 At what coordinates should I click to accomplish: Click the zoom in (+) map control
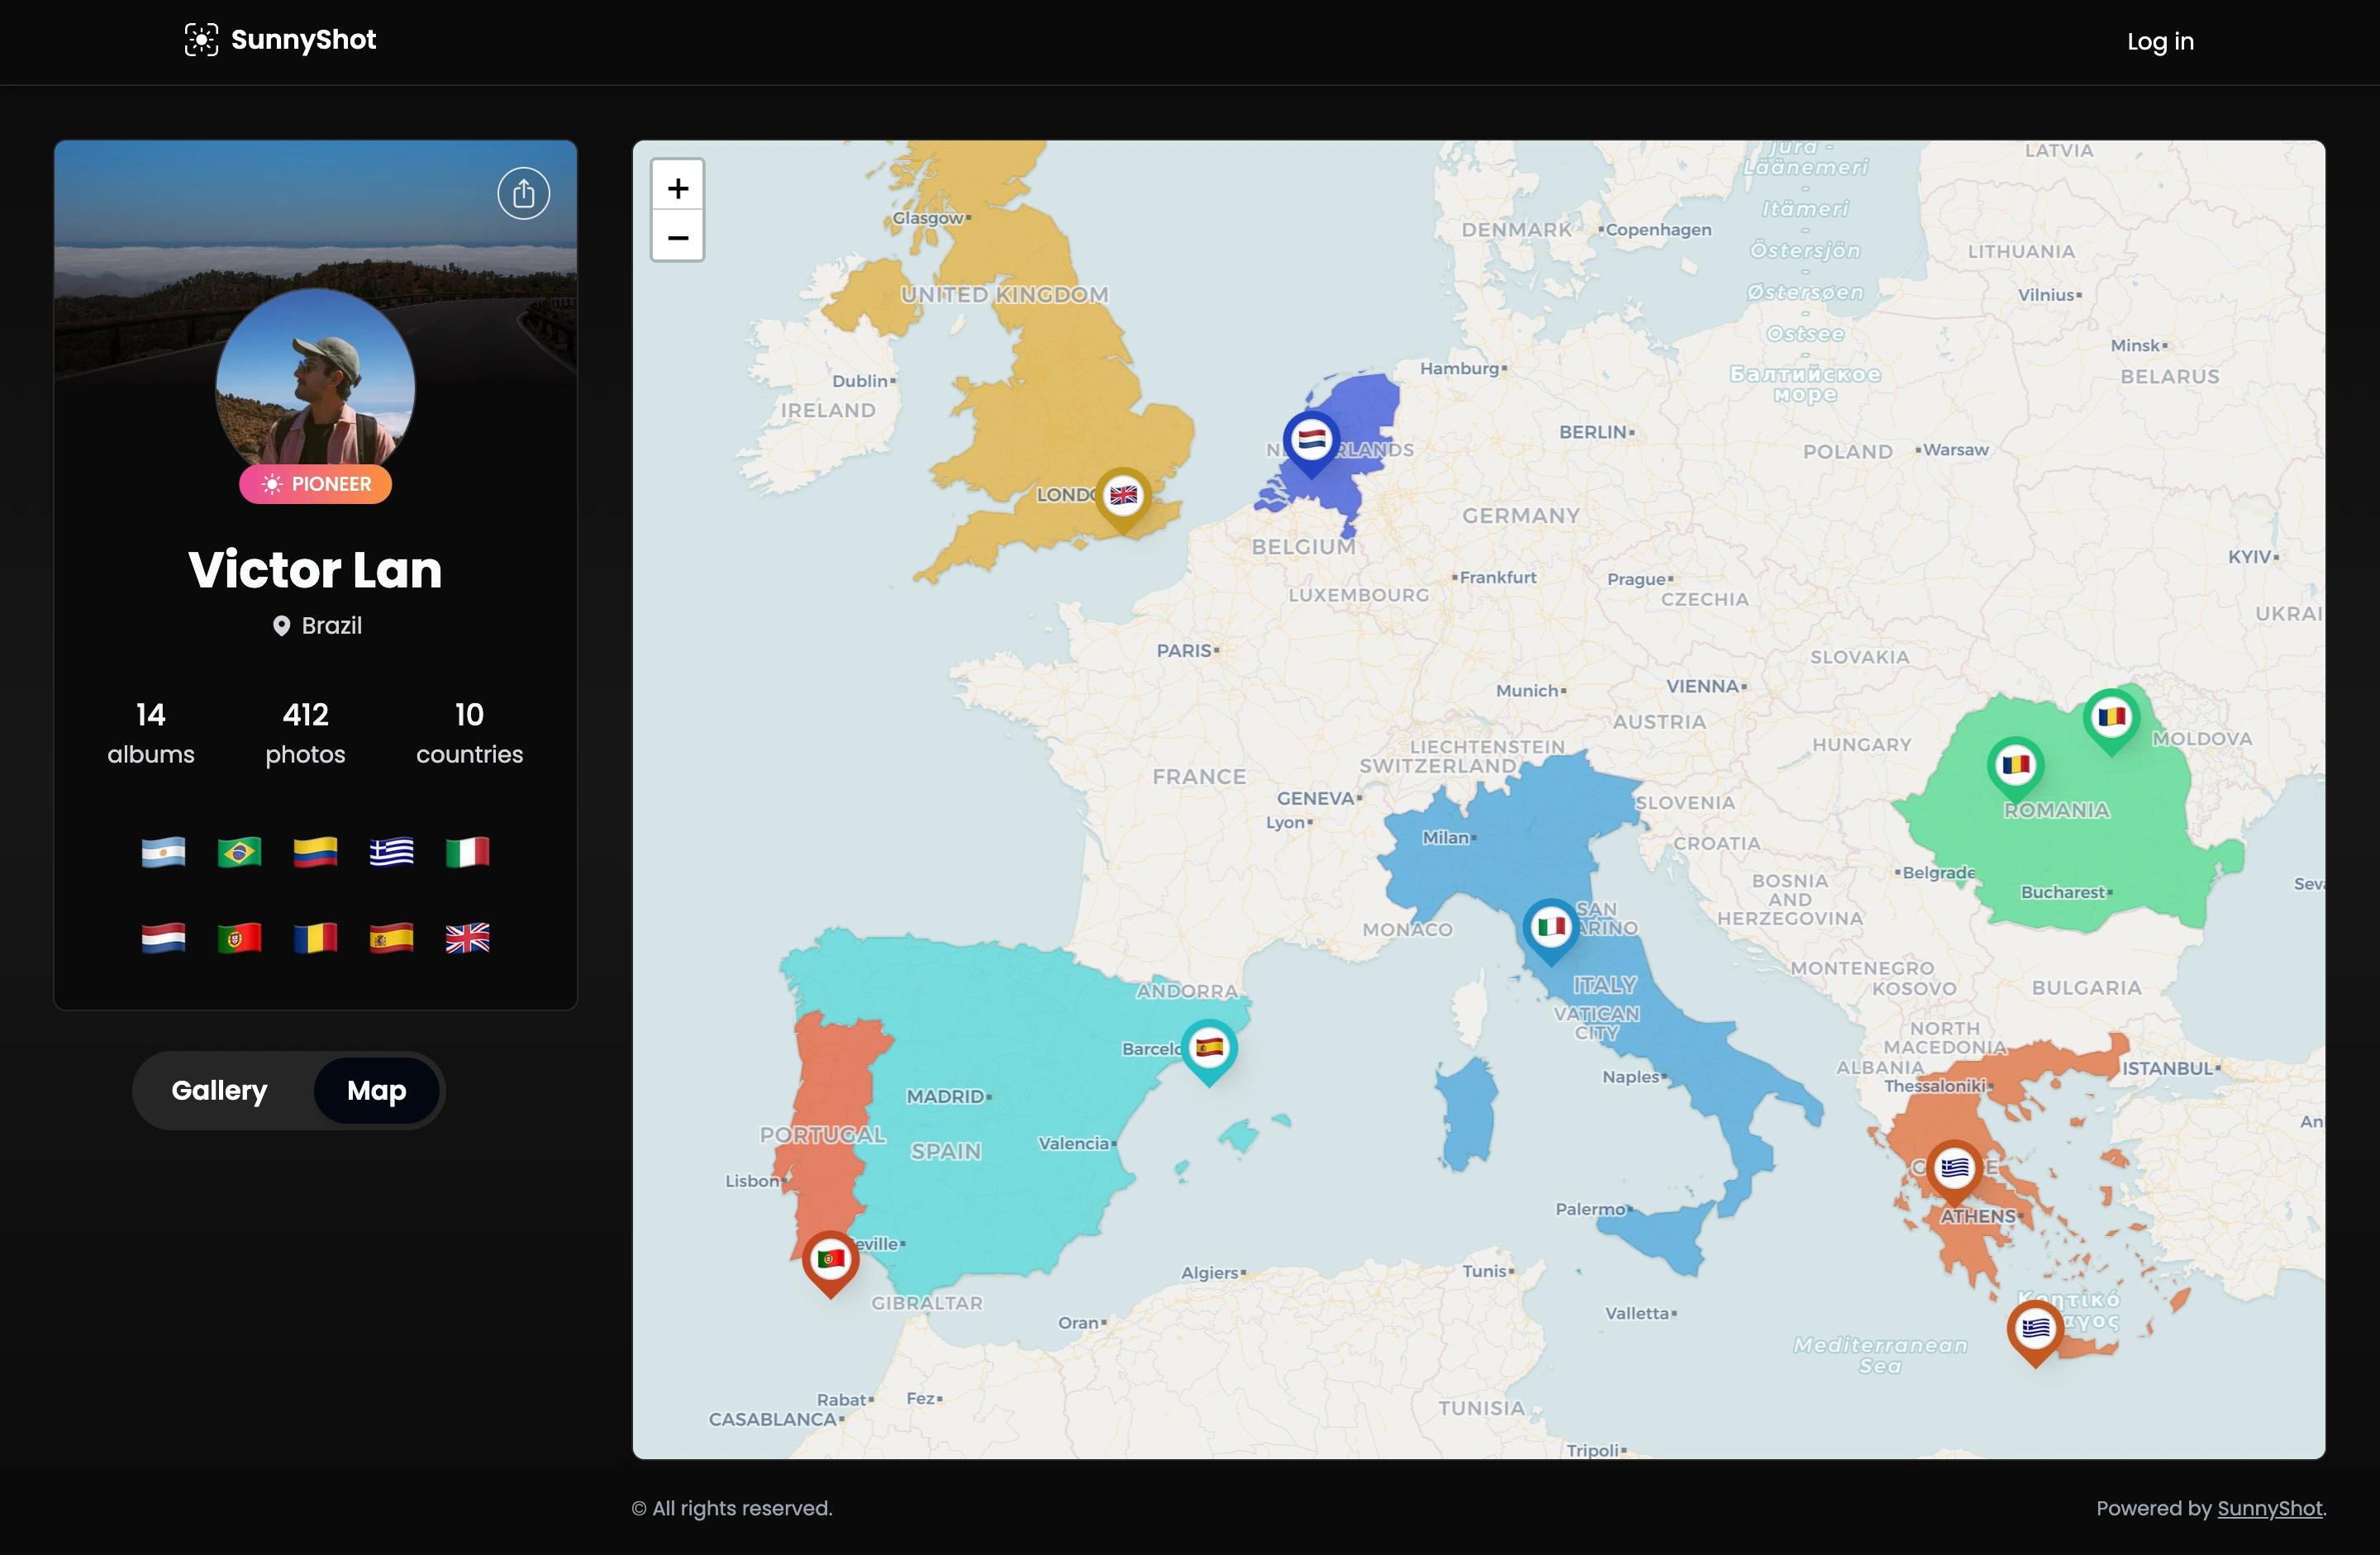[678, 186]
